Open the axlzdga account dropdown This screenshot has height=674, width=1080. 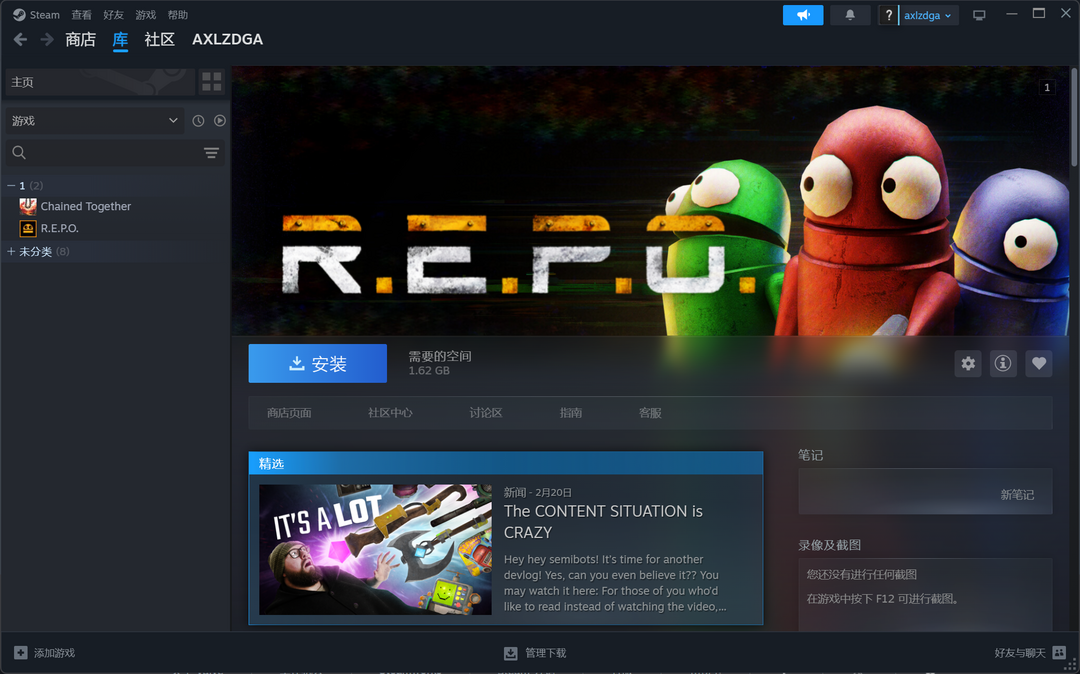point(927,15)
